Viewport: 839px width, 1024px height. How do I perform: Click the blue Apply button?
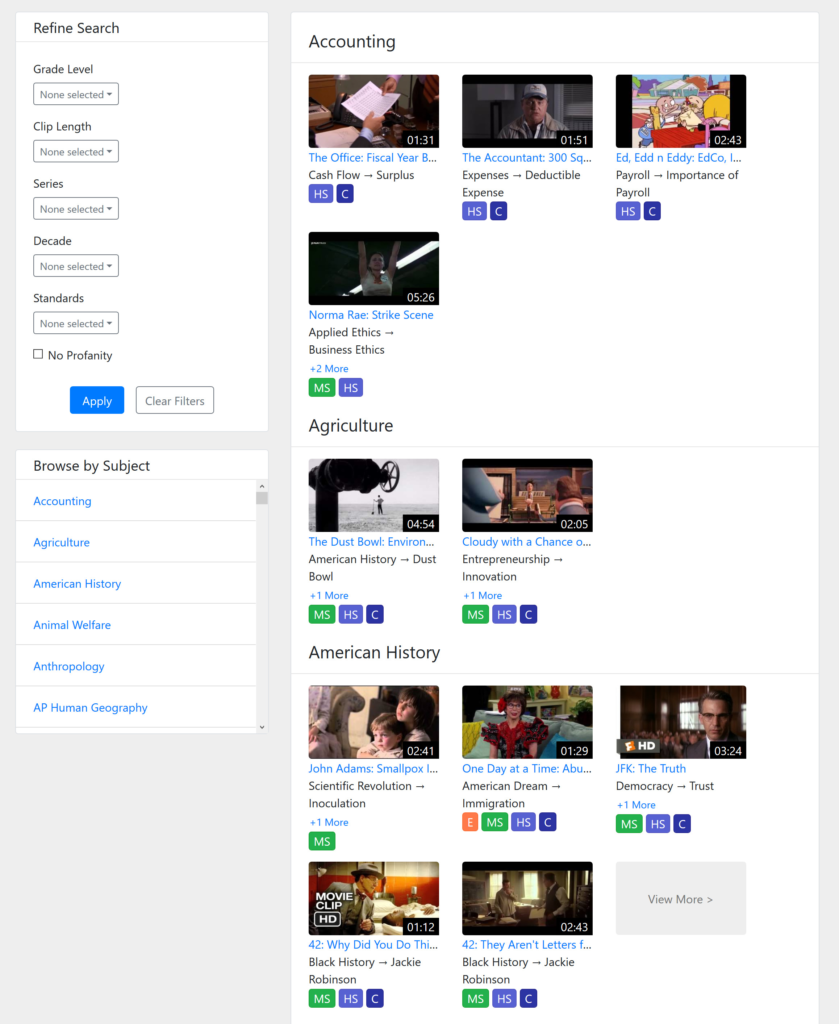97,400
